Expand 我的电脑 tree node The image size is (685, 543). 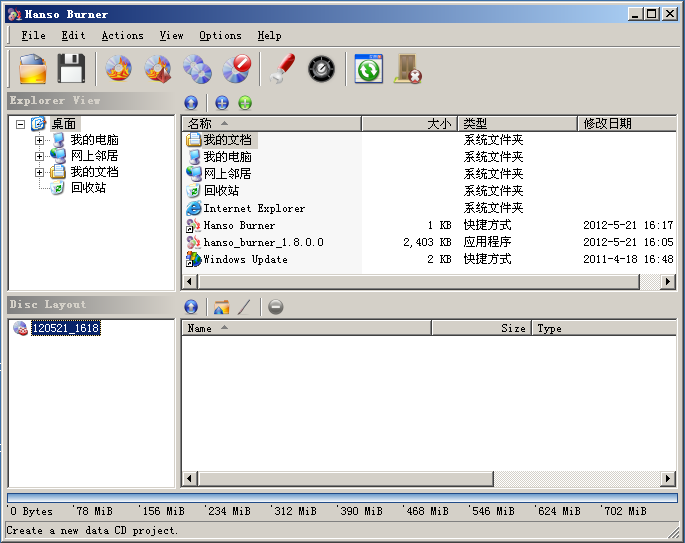point(39,140)
